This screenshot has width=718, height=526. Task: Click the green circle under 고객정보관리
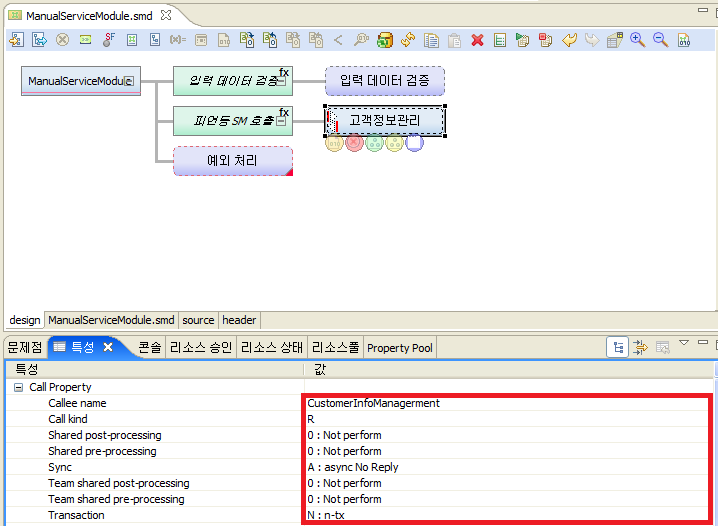375,143
